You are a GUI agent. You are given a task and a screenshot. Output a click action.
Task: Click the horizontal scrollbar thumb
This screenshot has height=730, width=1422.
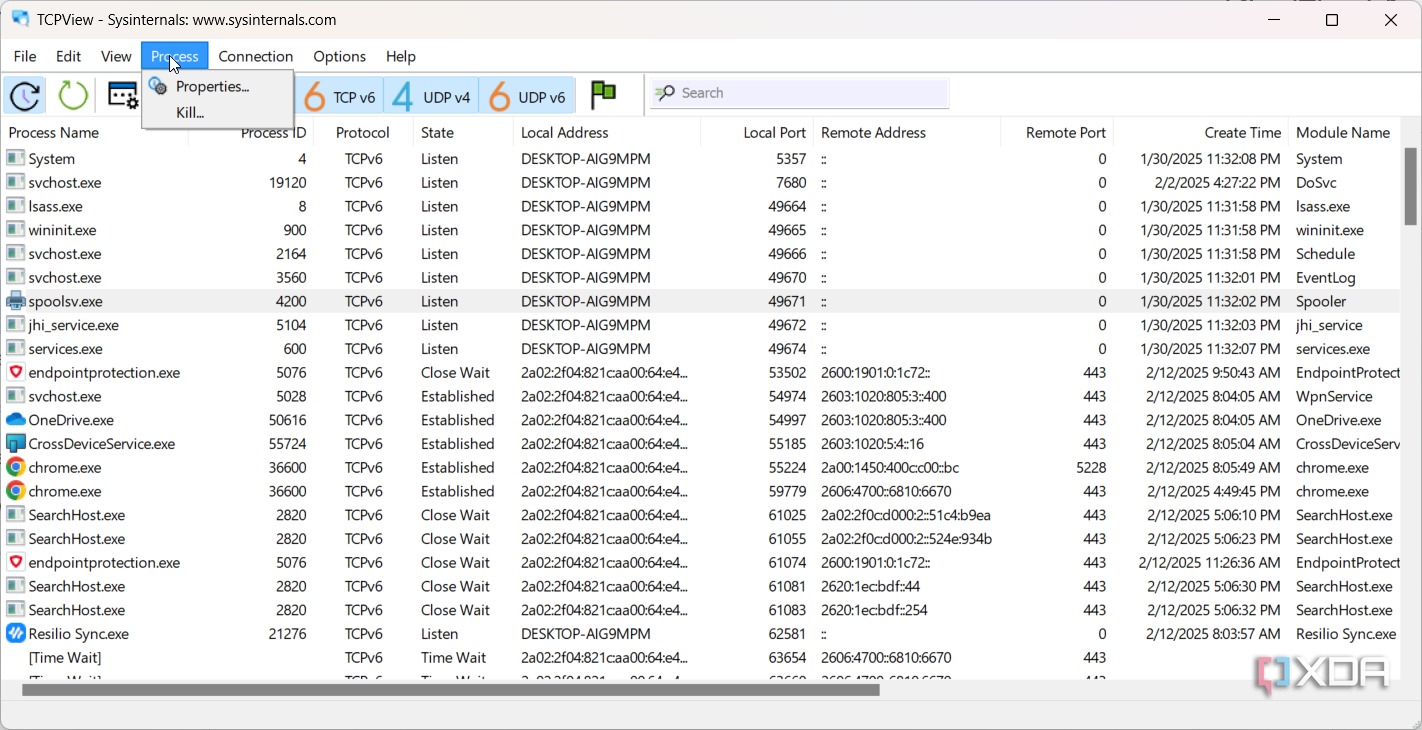[451, 689]
